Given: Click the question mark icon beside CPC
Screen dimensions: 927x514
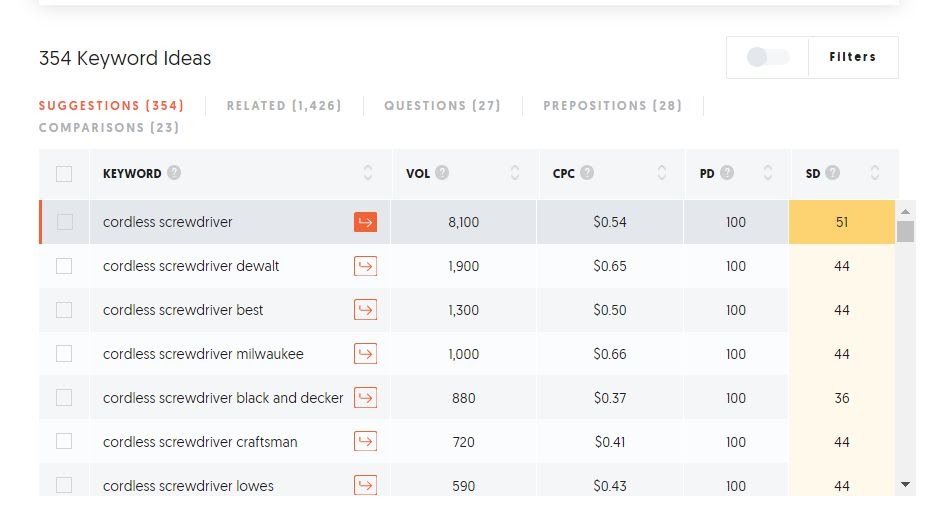Looking at the screenshot, I should [x=587, y=173].
